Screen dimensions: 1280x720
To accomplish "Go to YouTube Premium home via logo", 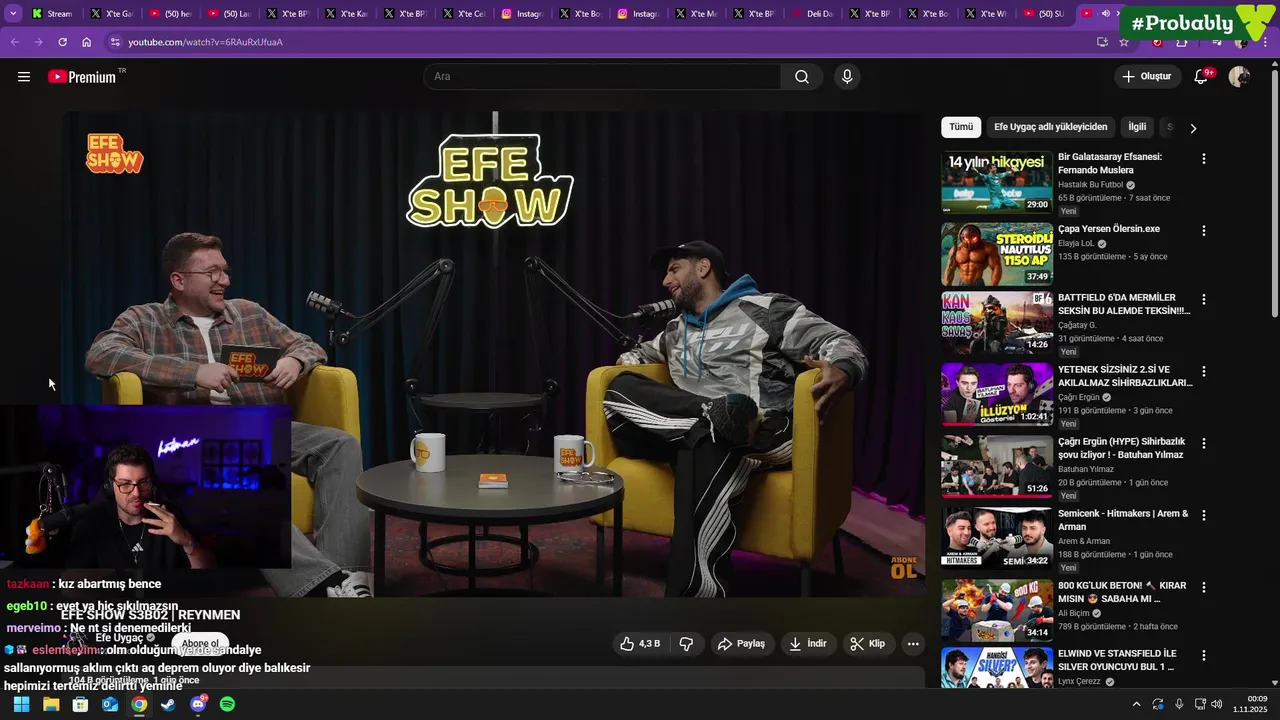I will point(85,77).
